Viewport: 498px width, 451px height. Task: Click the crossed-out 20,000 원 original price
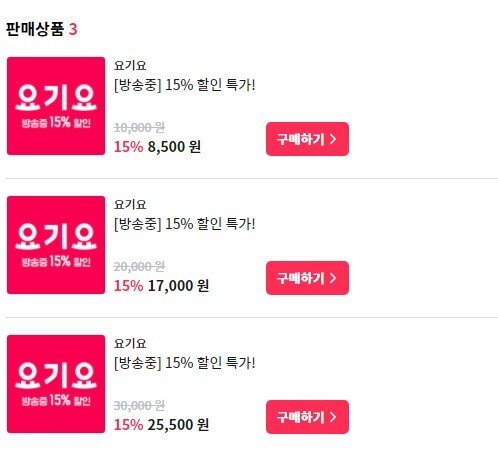139,266
